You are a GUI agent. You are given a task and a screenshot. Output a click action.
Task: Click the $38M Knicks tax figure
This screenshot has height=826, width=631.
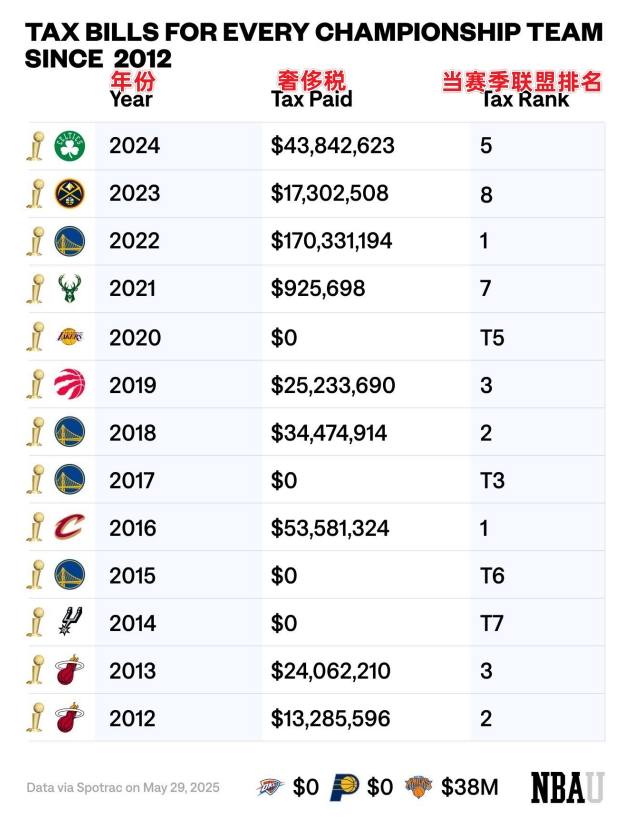[469, 787]
